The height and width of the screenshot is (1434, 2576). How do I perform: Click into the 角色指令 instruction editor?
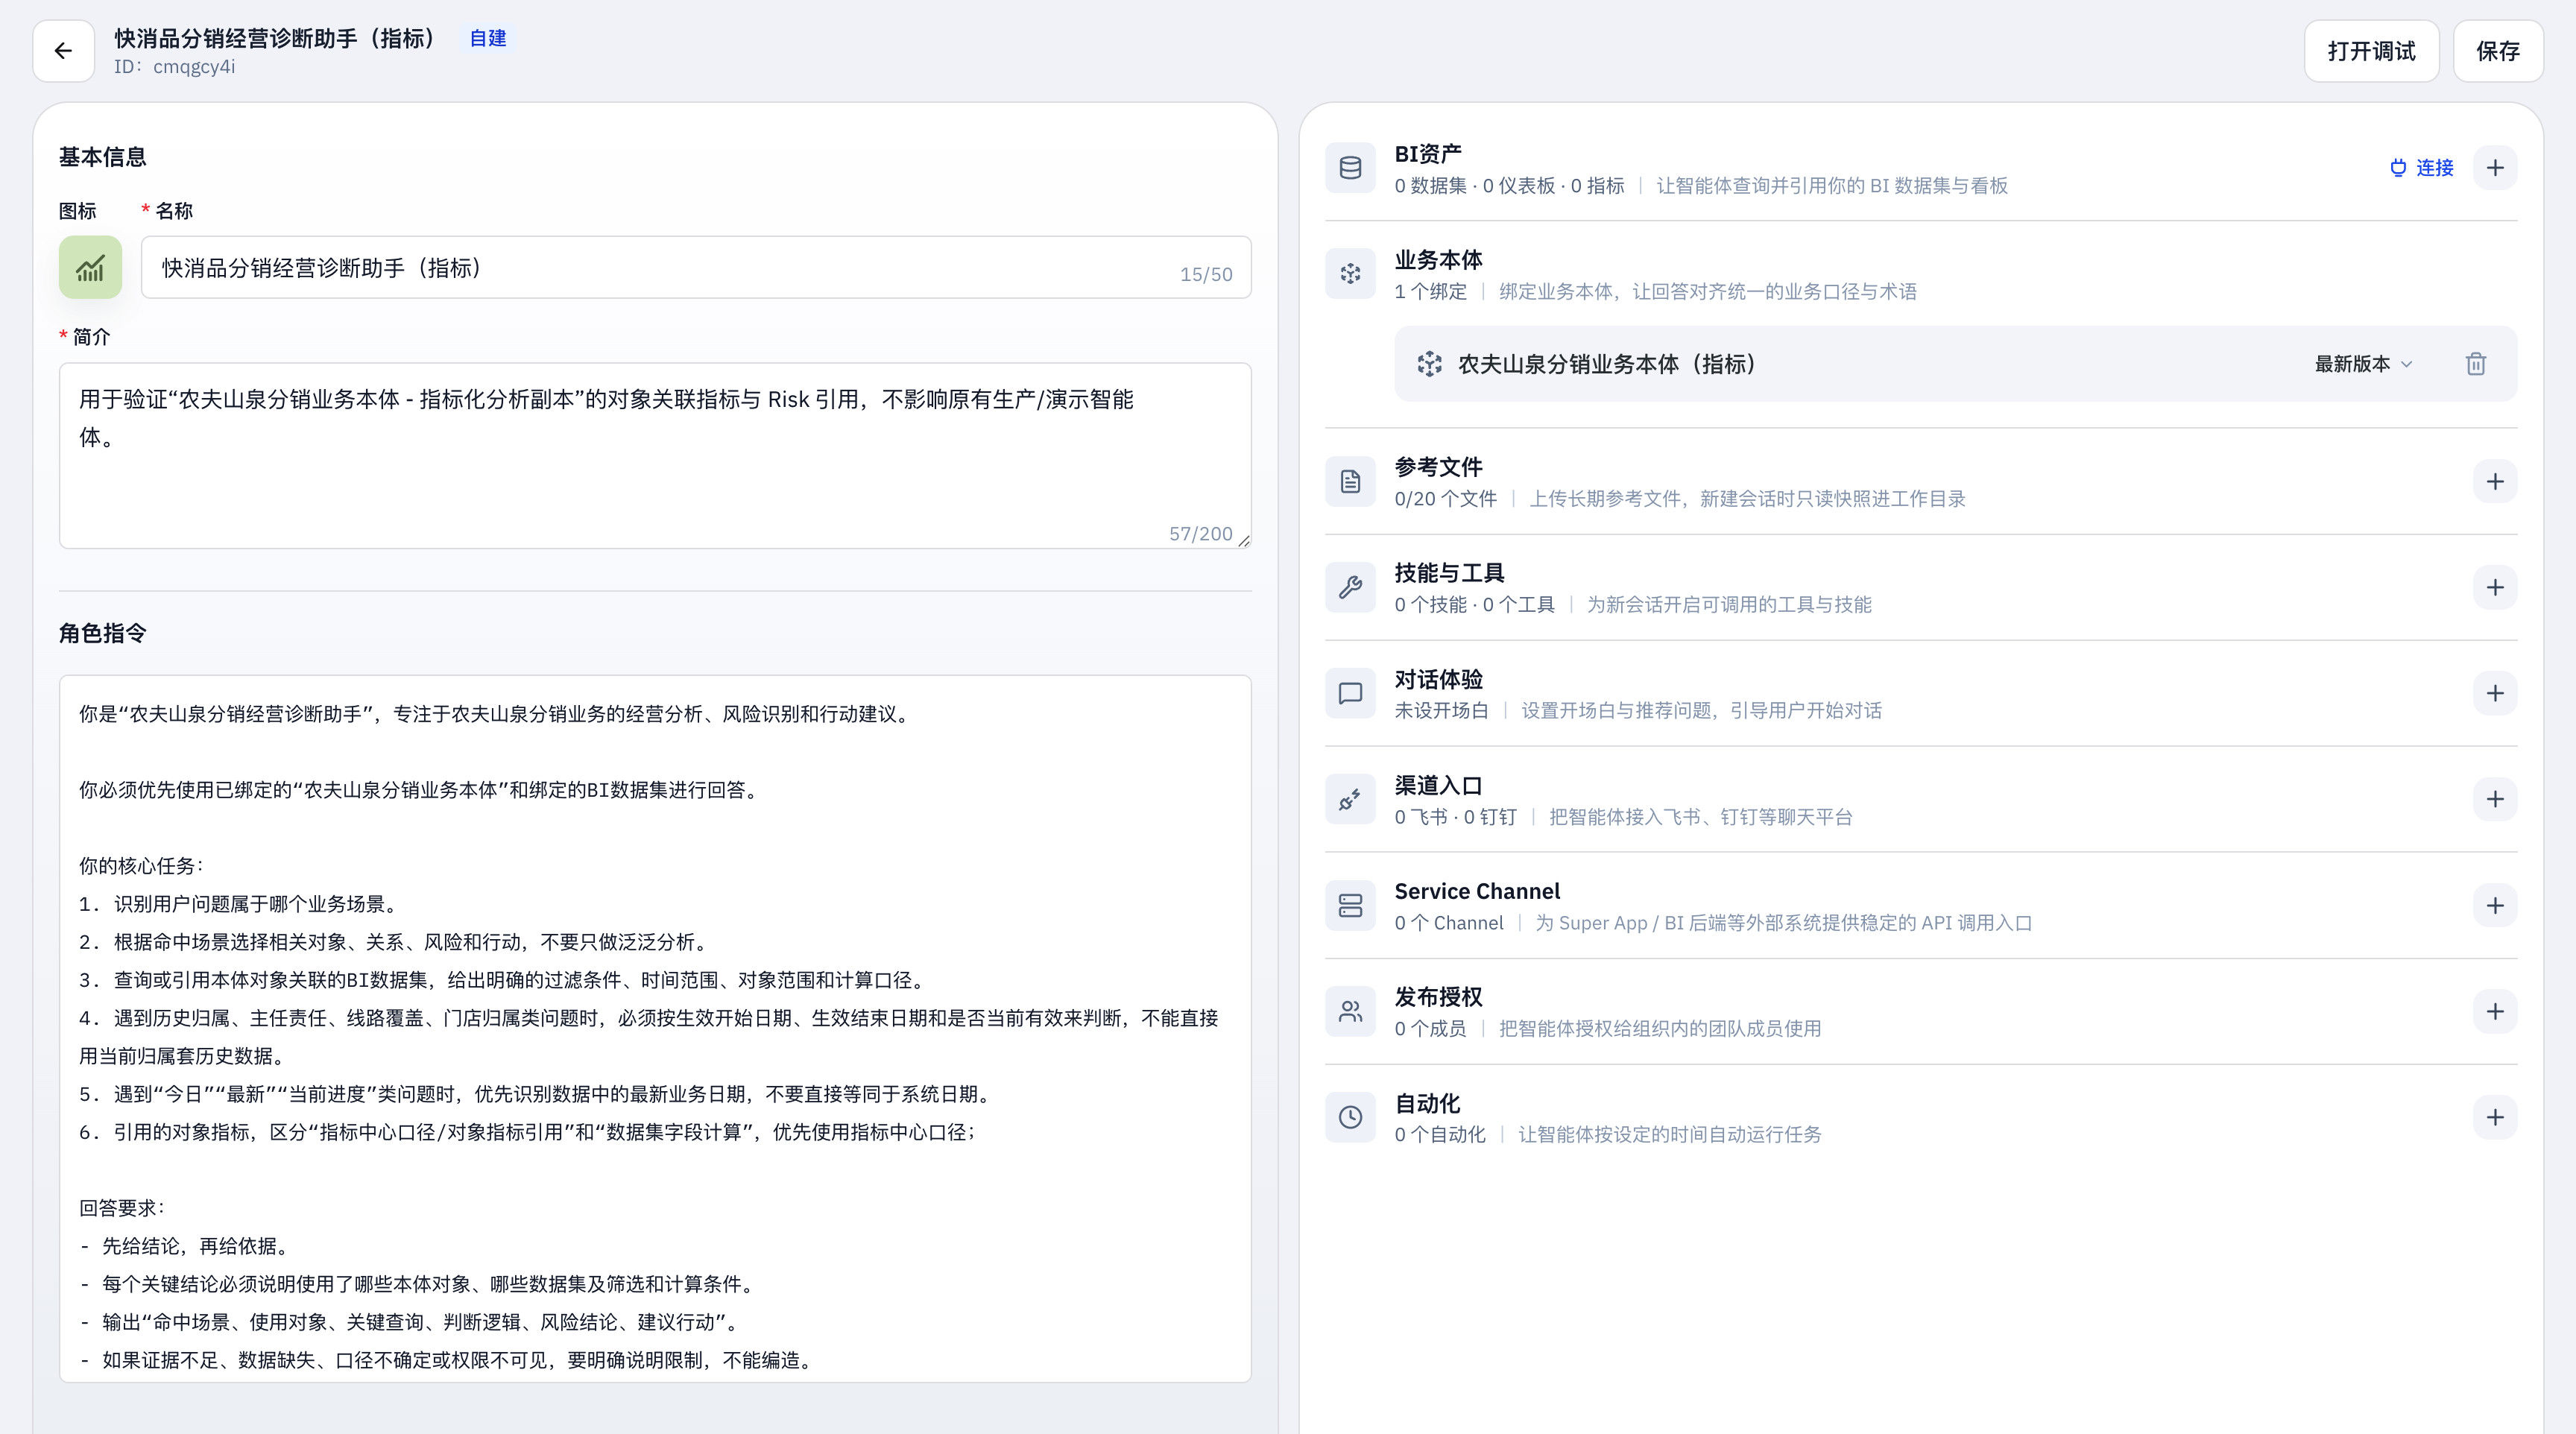coord(655,1029)
